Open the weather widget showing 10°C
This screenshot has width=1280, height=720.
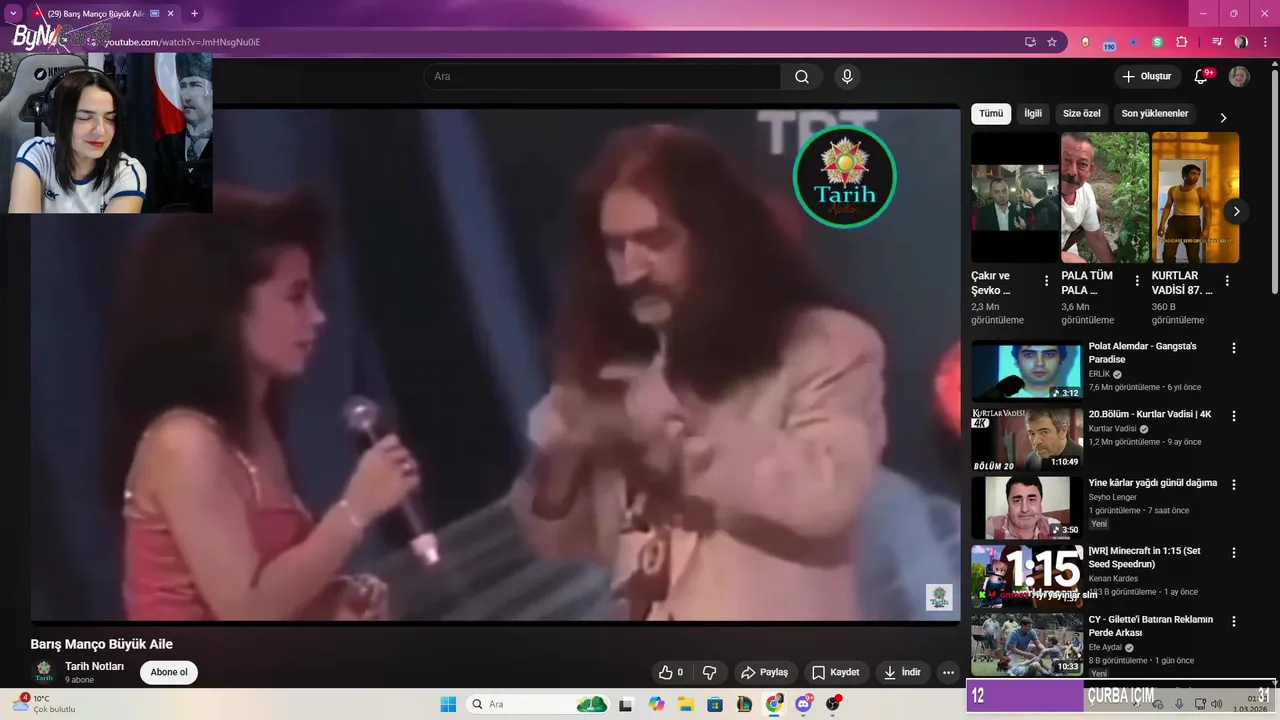pos(44,704)
